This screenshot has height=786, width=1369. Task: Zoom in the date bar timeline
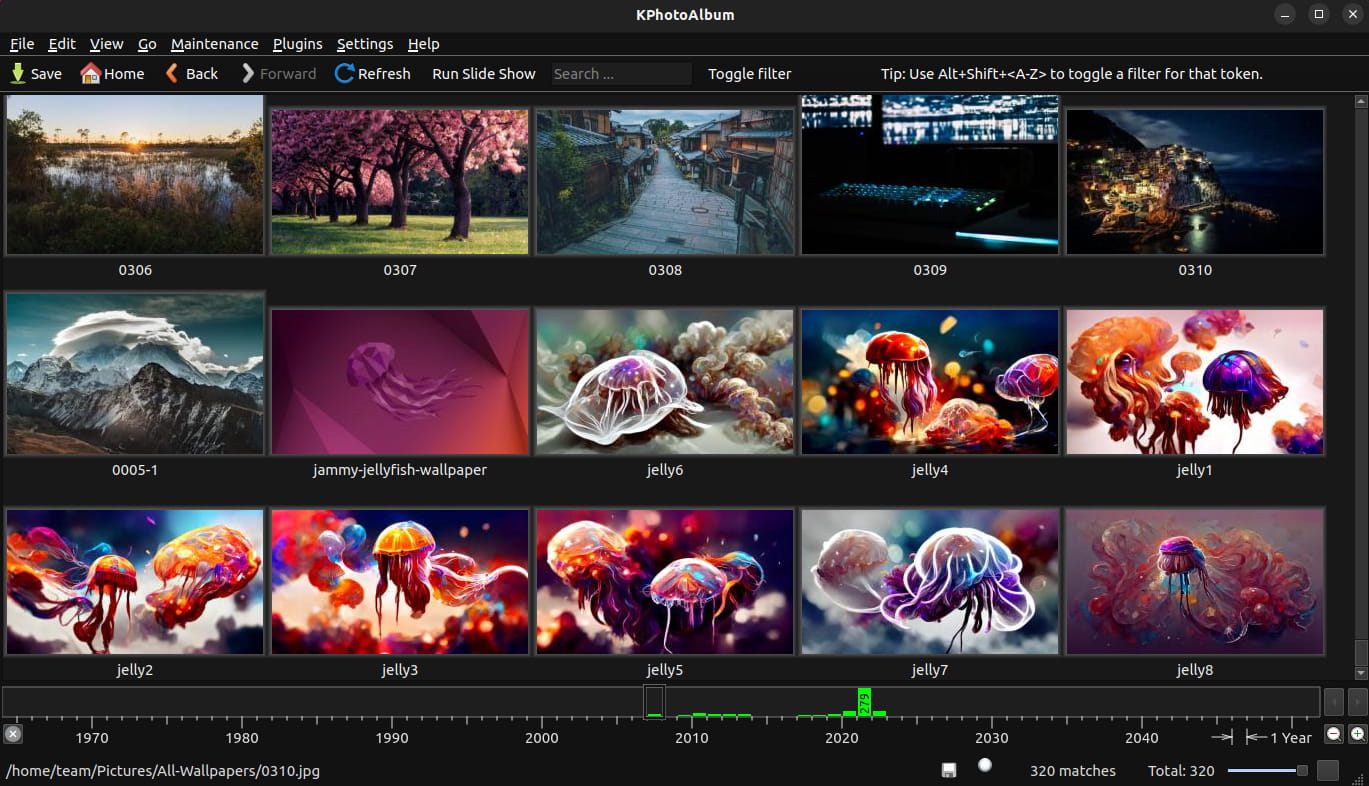(1358, 734)
